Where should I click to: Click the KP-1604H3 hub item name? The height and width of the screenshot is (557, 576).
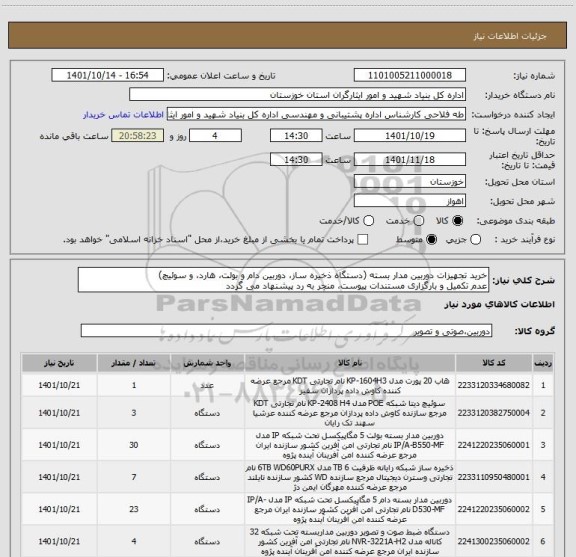350,385
